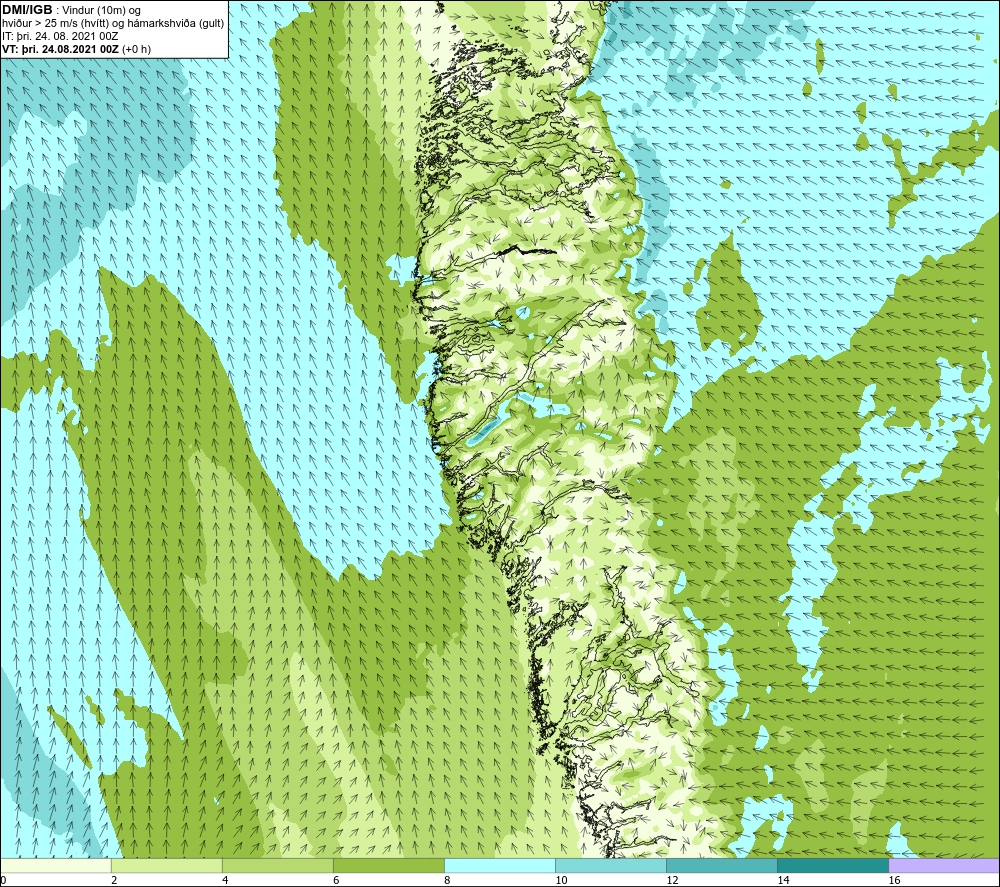Click the legend label 16
This screenshot has height=887, width=1000.
click(x=893, y=881)
